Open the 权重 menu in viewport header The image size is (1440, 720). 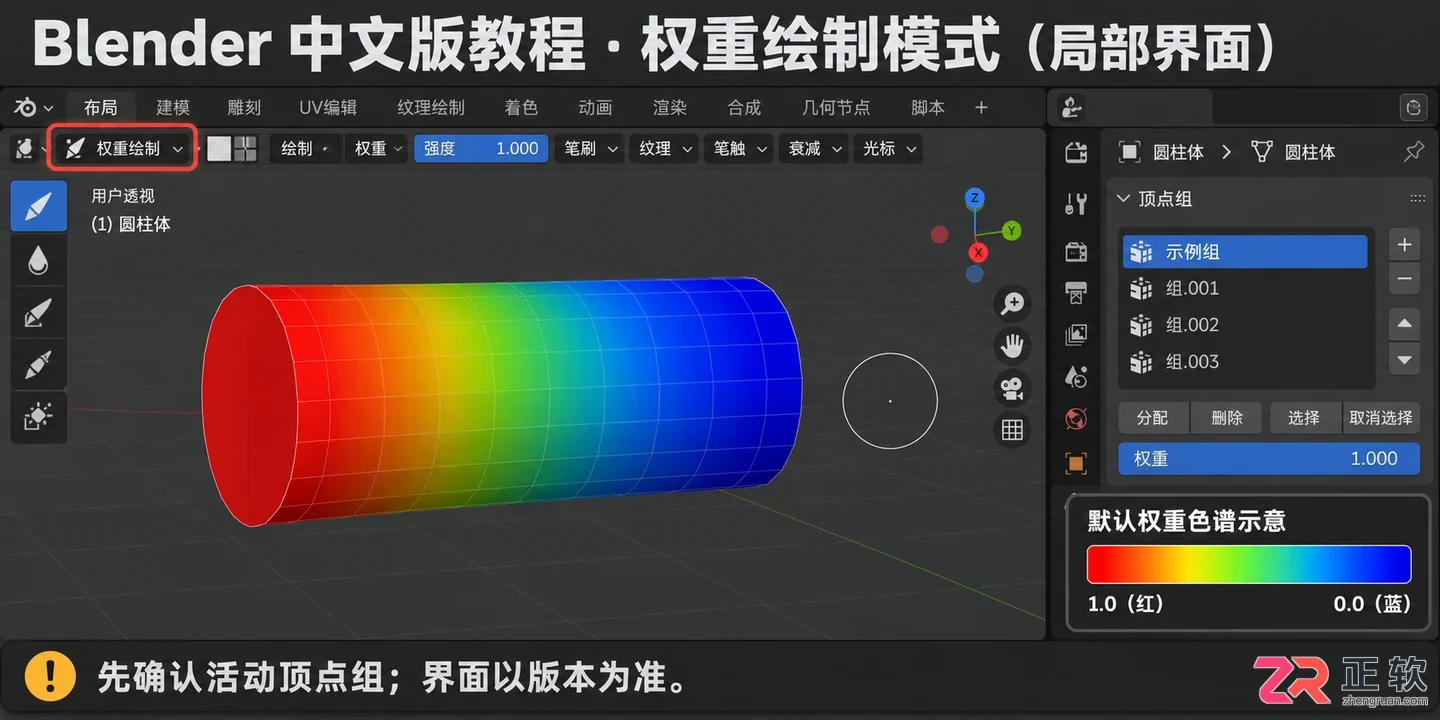(376, 149)
